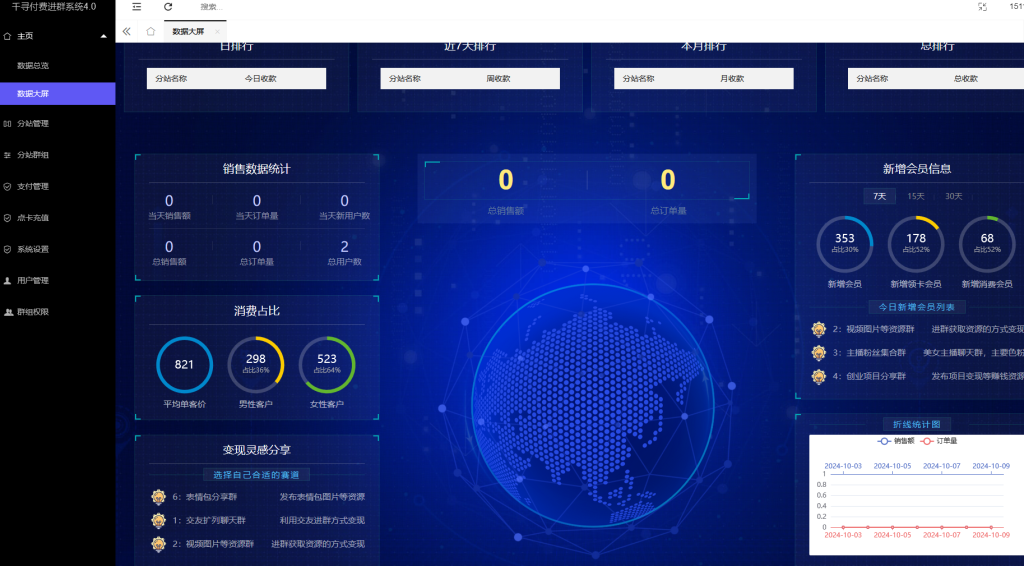Screen dimensions: 1024x566
Task: Click the 821 平均单客价 ring
Action: pyautogui.click(x=184, y=364)
